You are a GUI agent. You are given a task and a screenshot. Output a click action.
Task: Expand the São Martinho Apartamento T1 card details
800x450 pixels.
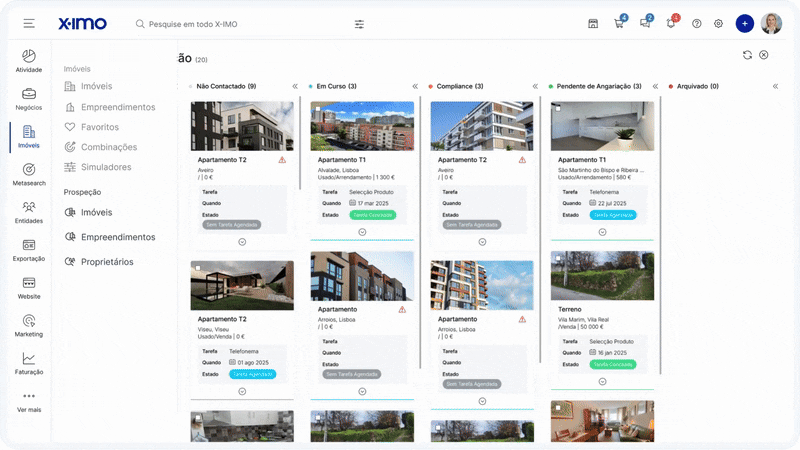coord(602,231)
